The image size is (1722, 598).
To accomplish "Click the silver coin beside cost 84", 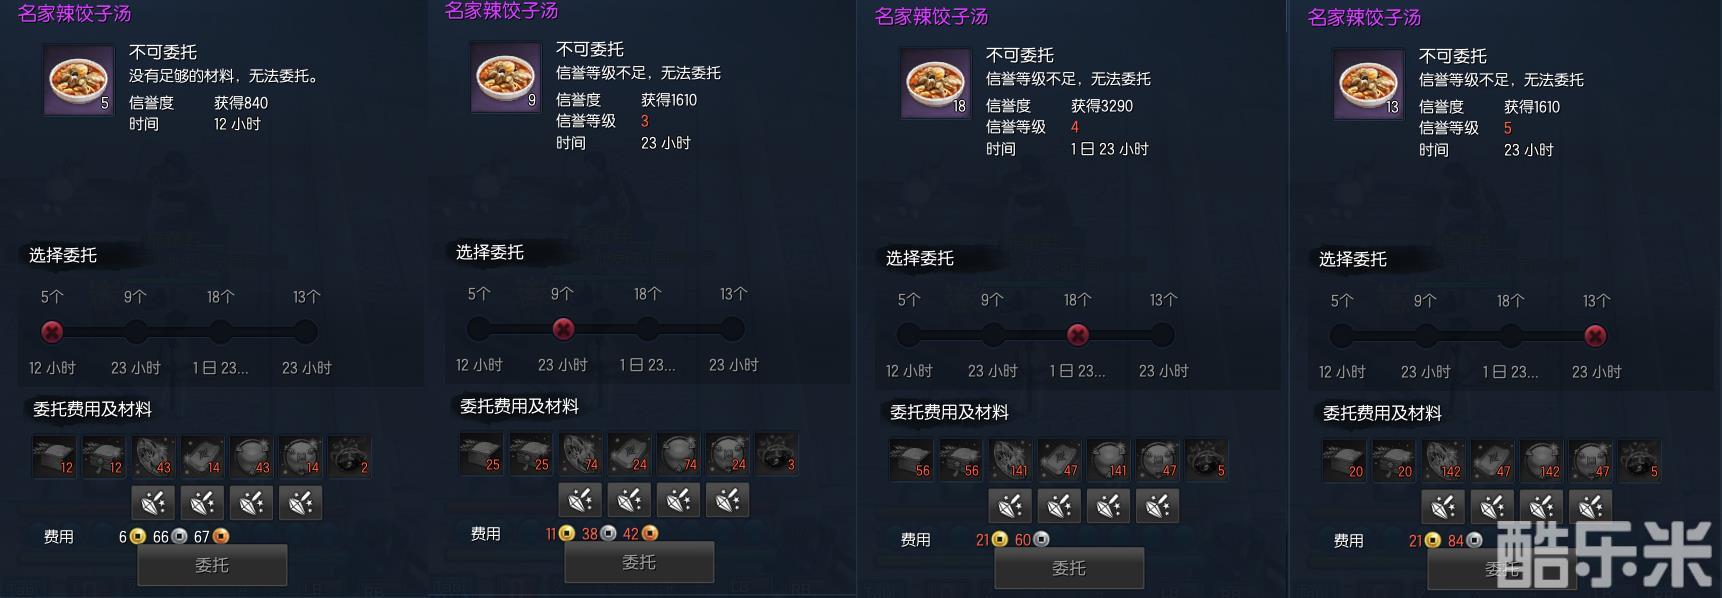I will coord(1475,541).
